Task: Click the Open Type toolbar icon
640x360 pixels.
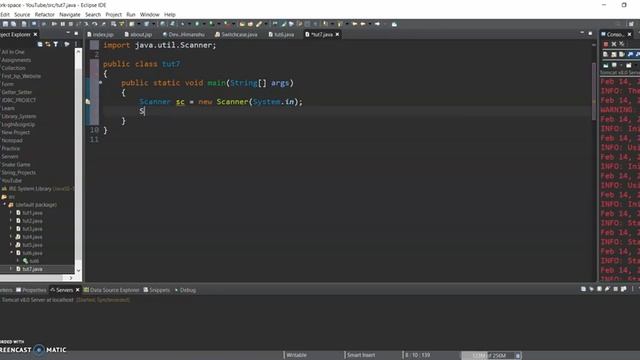Action: tap(242, 24)
